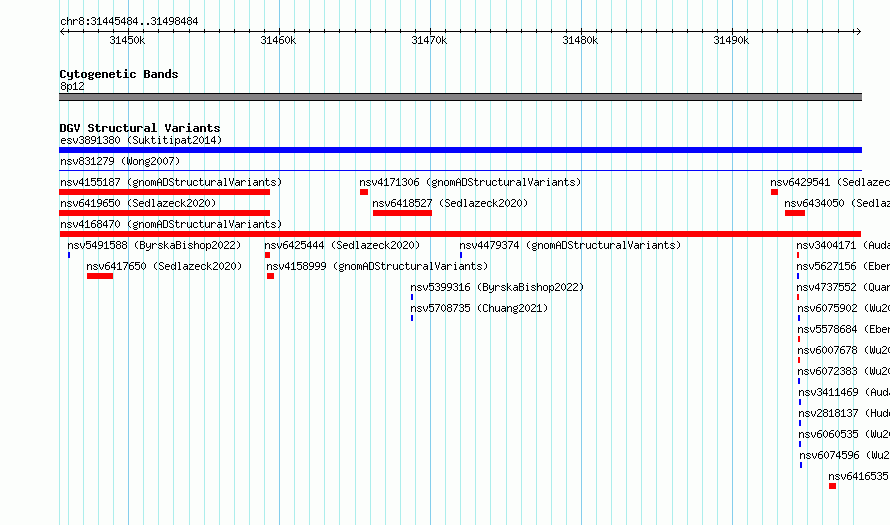
Task: Click the nsv4158999 small red marker
Action: click(x=271, y=276)
